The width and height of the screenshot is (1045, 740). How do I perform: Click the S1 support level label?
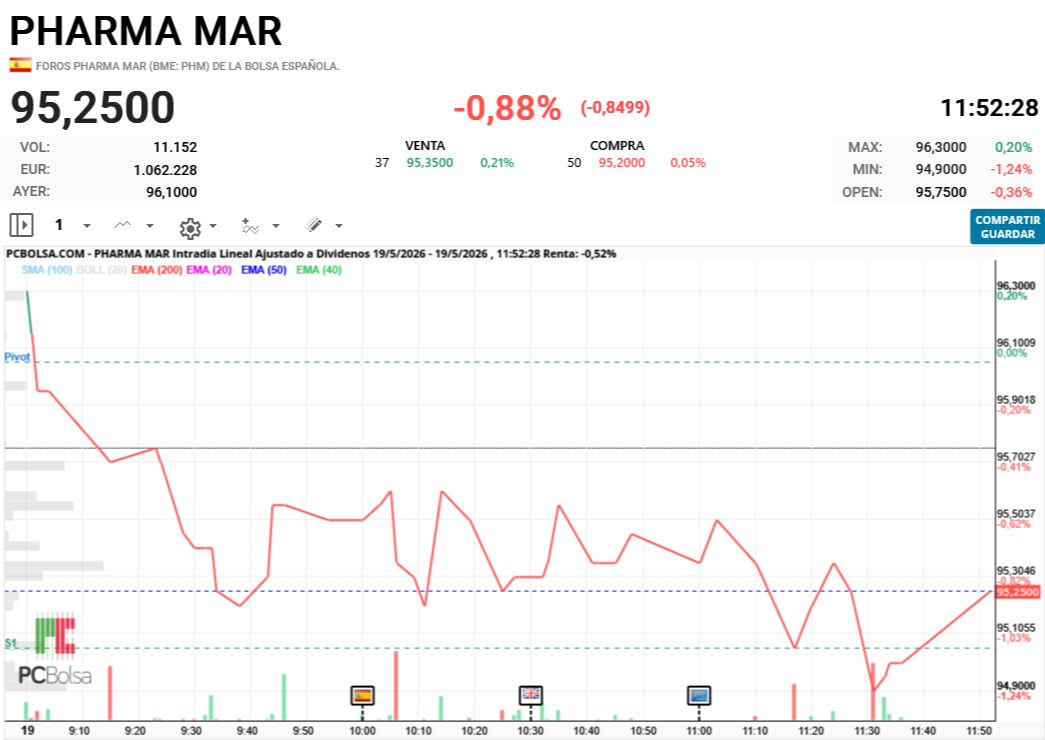[11, 643]
